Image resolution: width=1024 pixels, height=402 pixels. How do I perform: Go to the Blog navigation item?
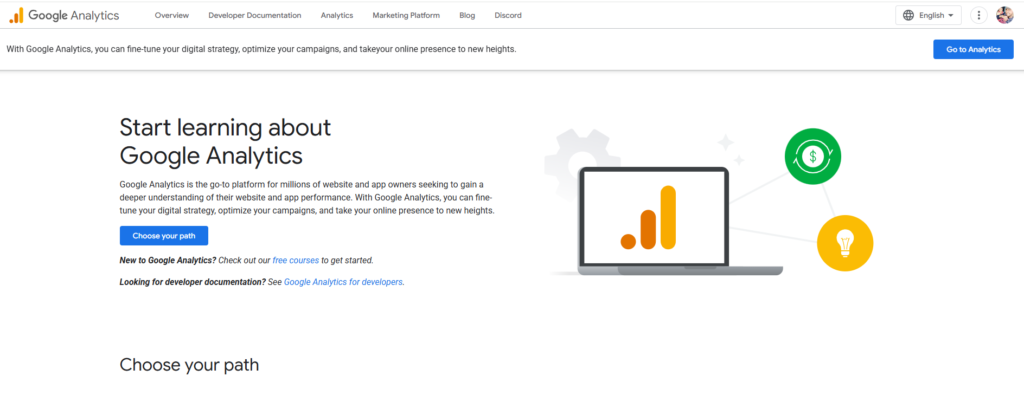tap(467, 16)
